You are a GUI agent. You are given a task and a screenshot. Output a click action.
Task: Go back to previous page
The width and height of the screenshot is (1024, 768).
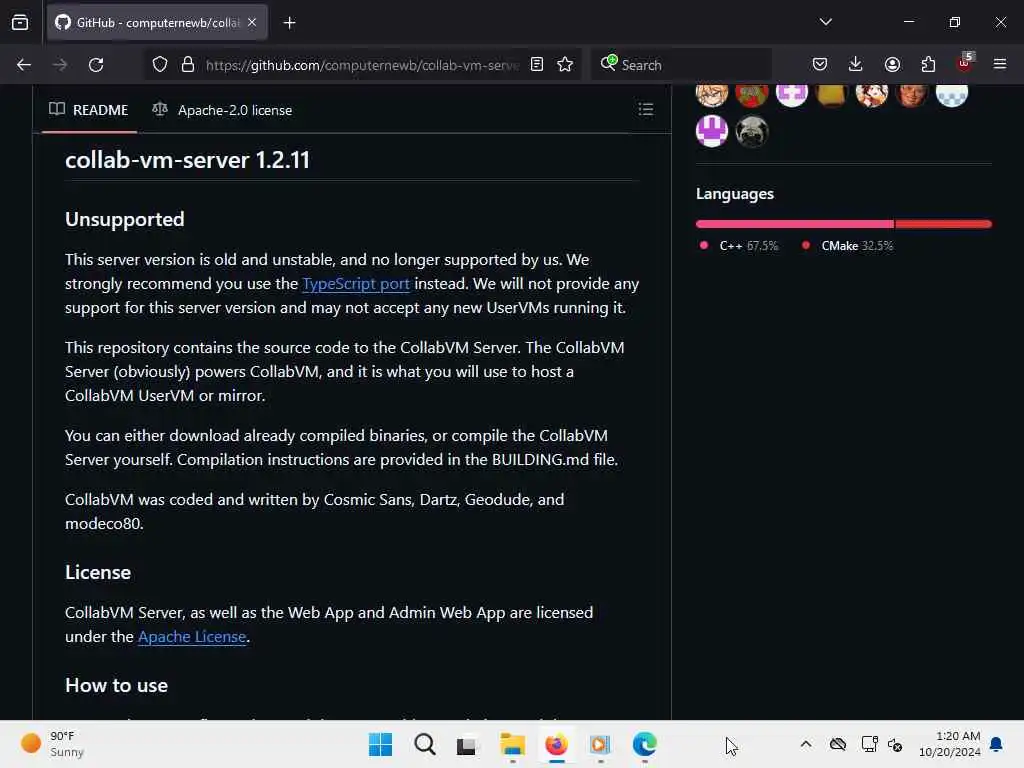click(24, 65)
